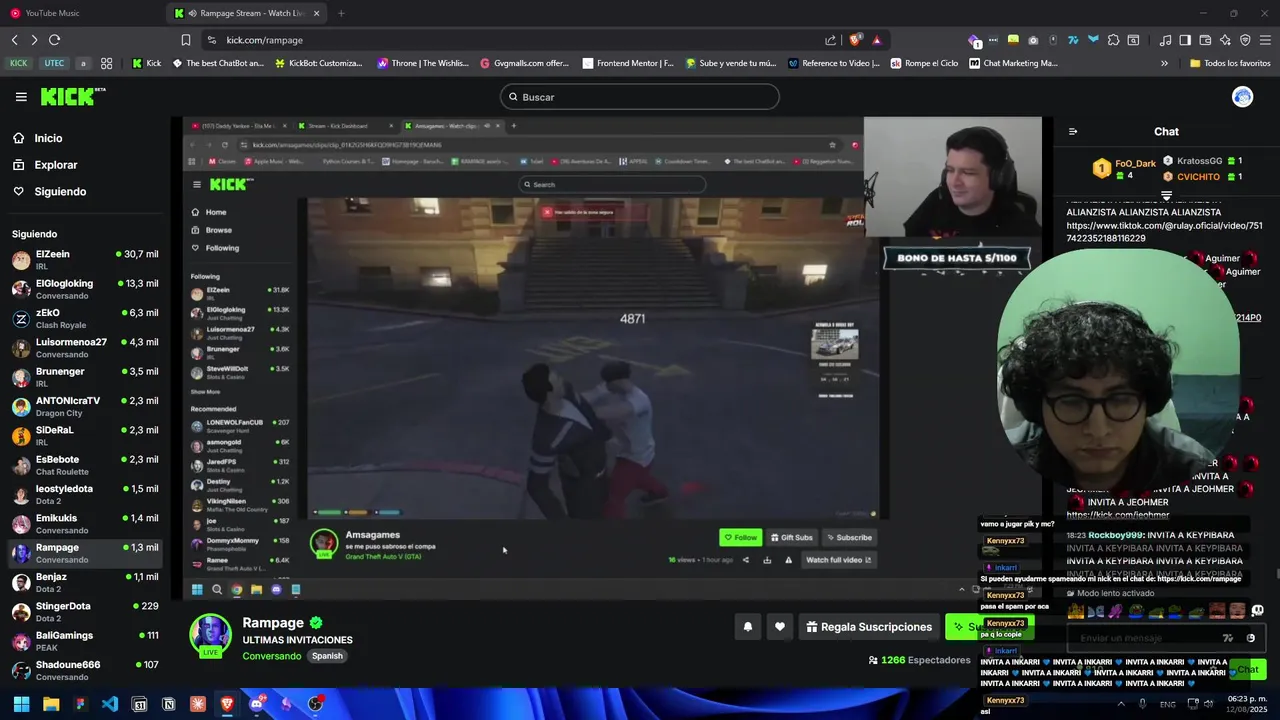This screenshot has width=1280, height=720.
Task: Open the FoO_Dark top gifter entry
Action: [1125, 168]
